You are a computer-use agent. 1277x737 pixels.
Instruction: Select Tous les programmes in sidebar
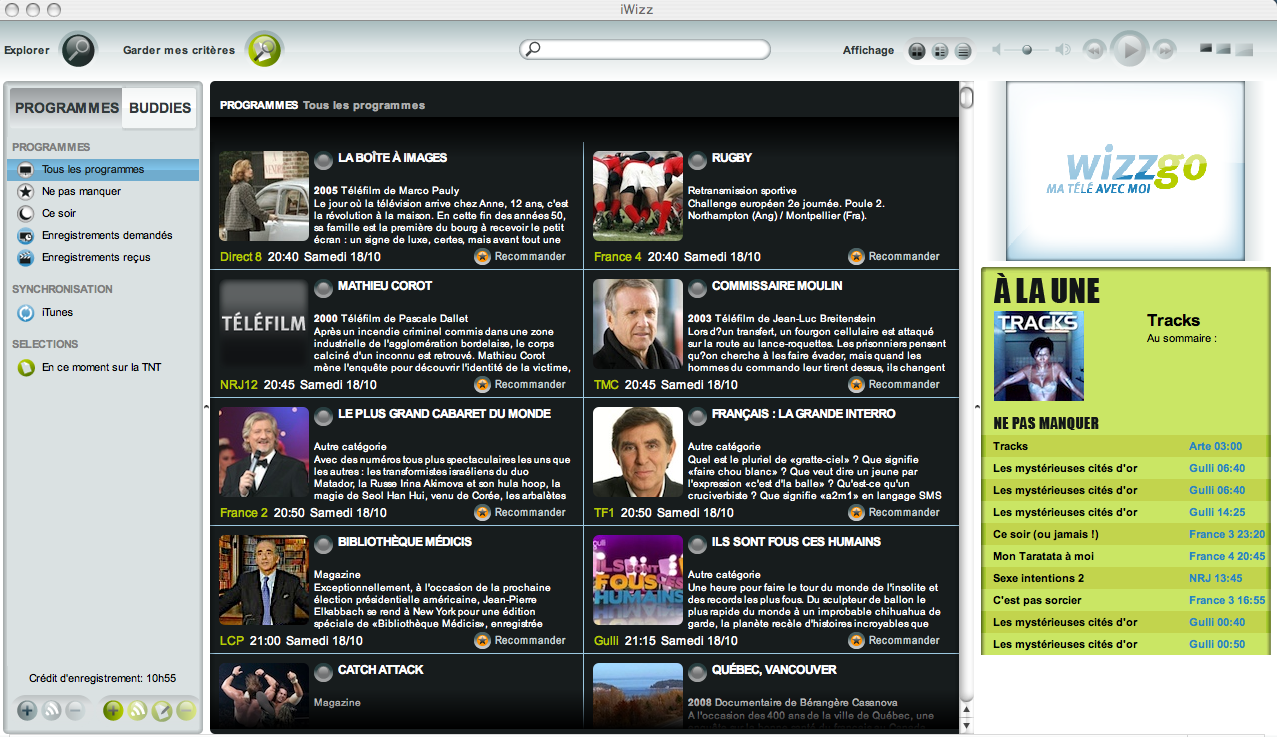(x=103, y=170)
